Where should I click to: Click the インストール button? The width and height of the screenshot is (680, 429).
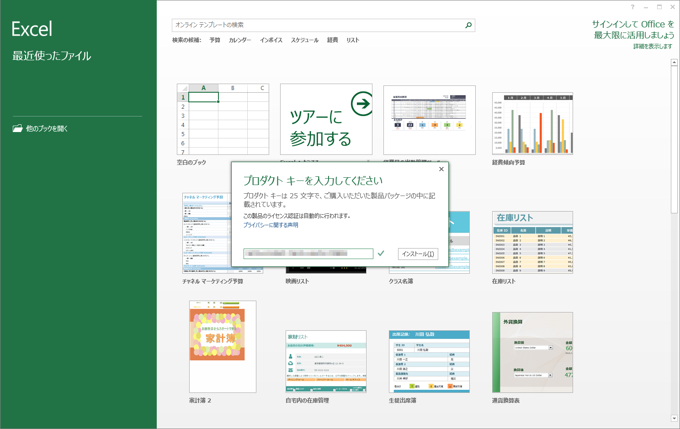click(418, 254)
